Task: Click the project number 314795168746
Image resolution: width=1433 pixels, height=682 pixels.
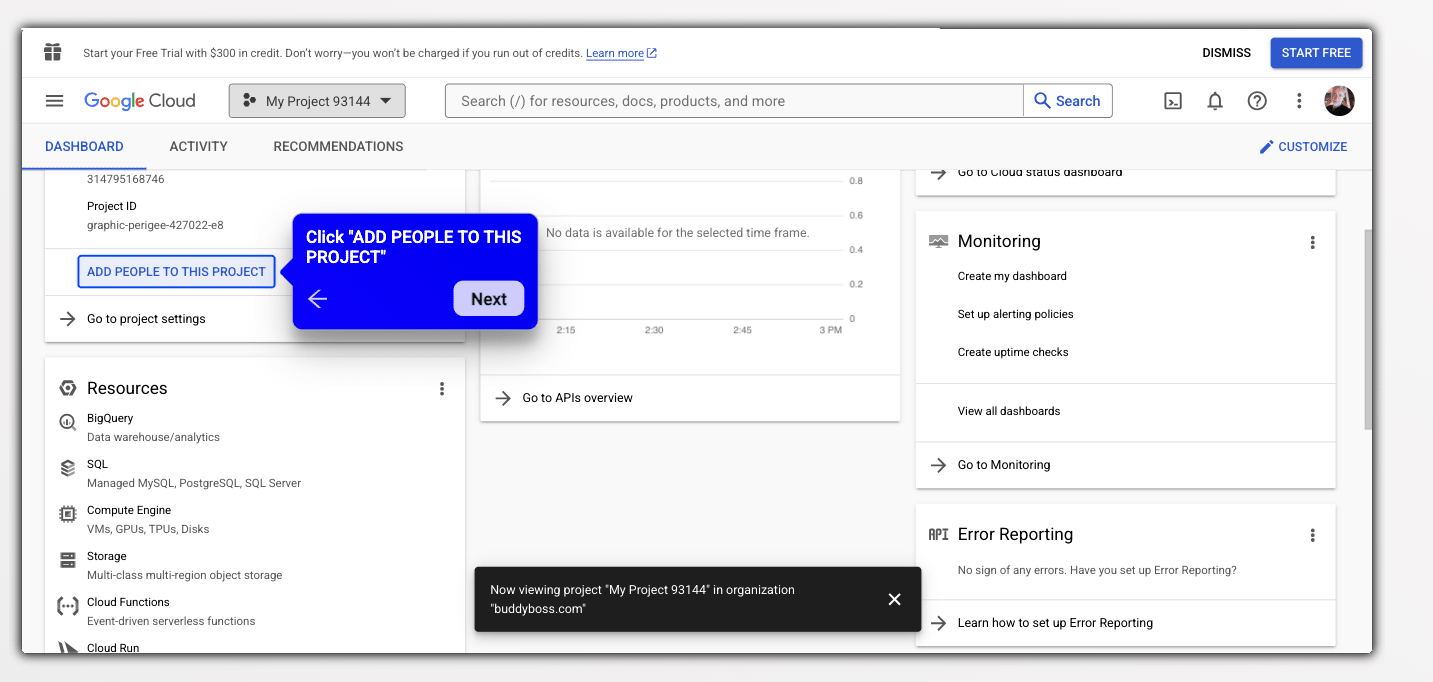Action: pos(126,179)
